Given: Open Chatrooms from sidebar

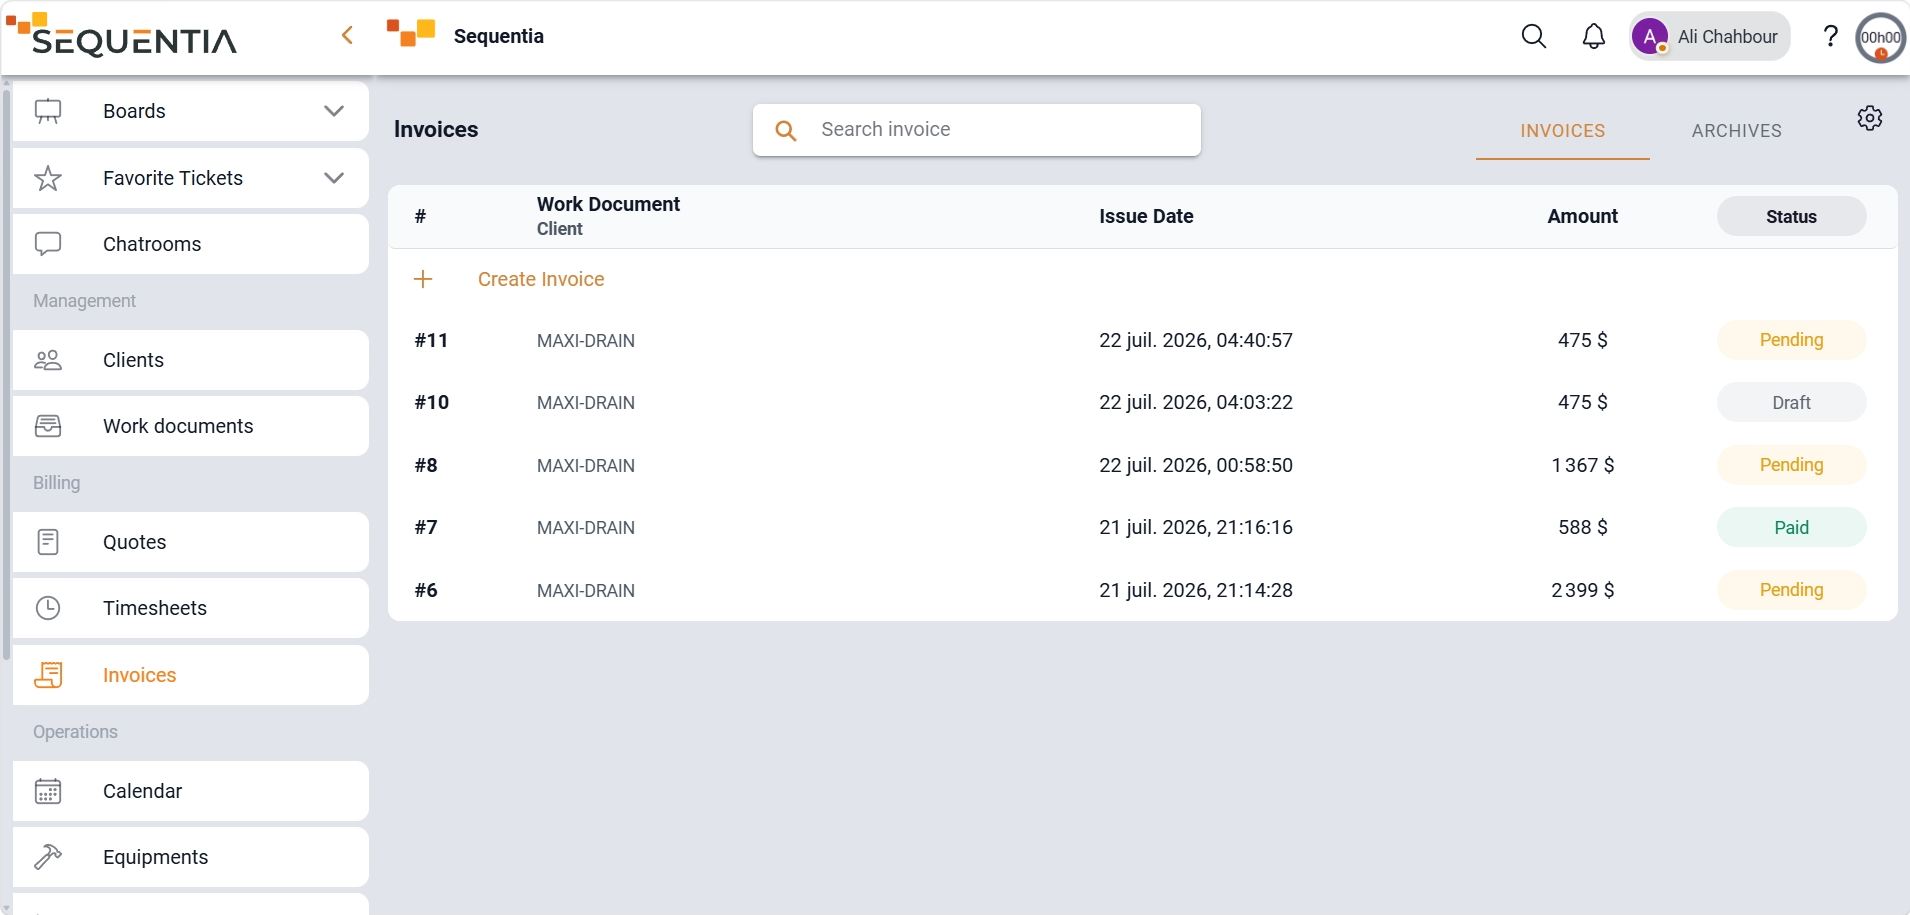Looking at the screenshot, I should 191,244.
